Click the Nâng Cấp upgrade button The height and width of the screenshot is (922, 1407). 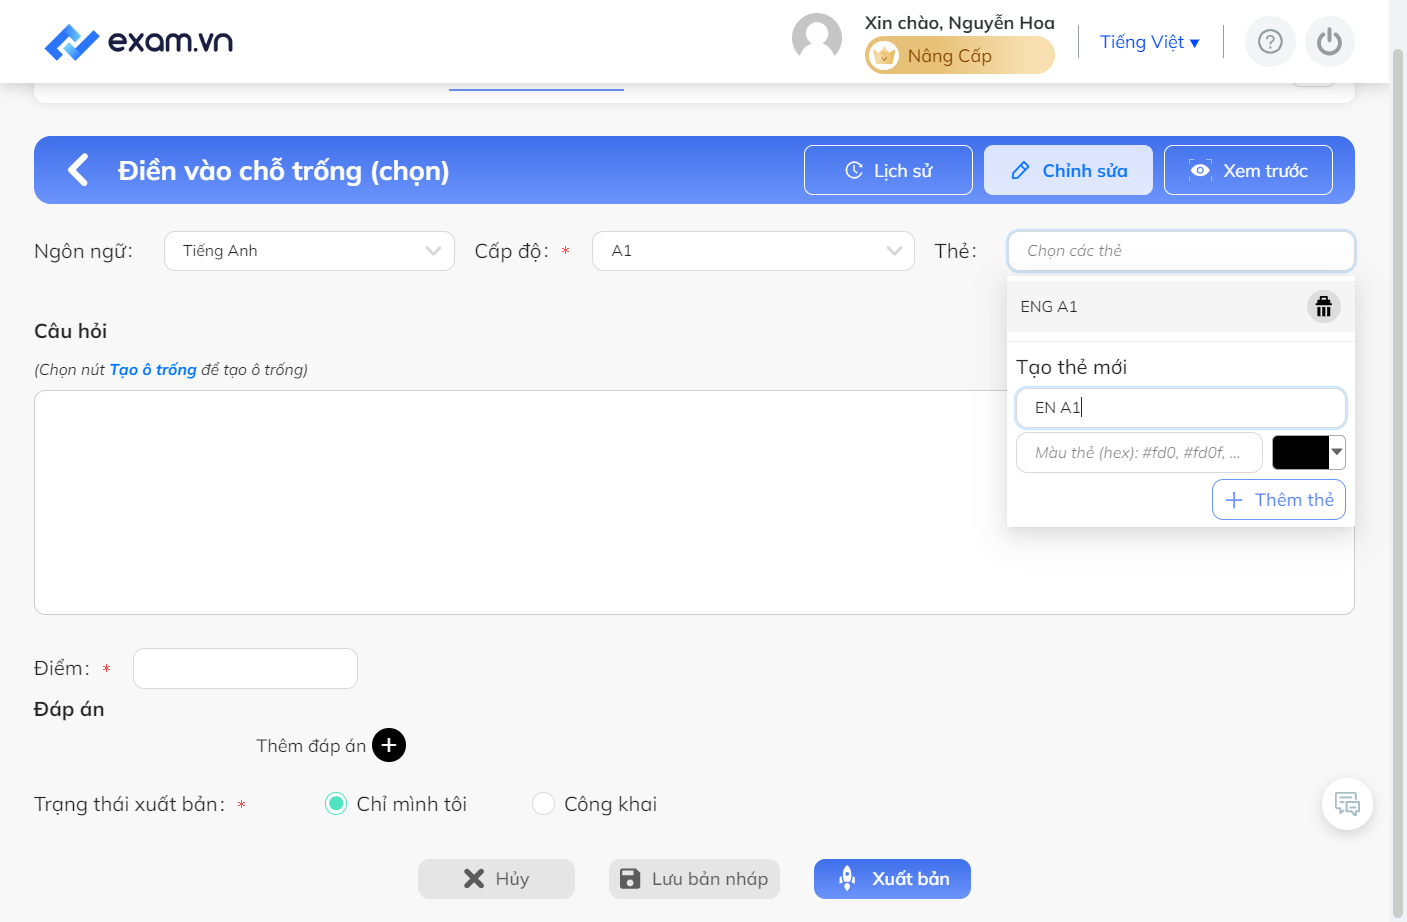pyautogui.click(x=960, y=56)
